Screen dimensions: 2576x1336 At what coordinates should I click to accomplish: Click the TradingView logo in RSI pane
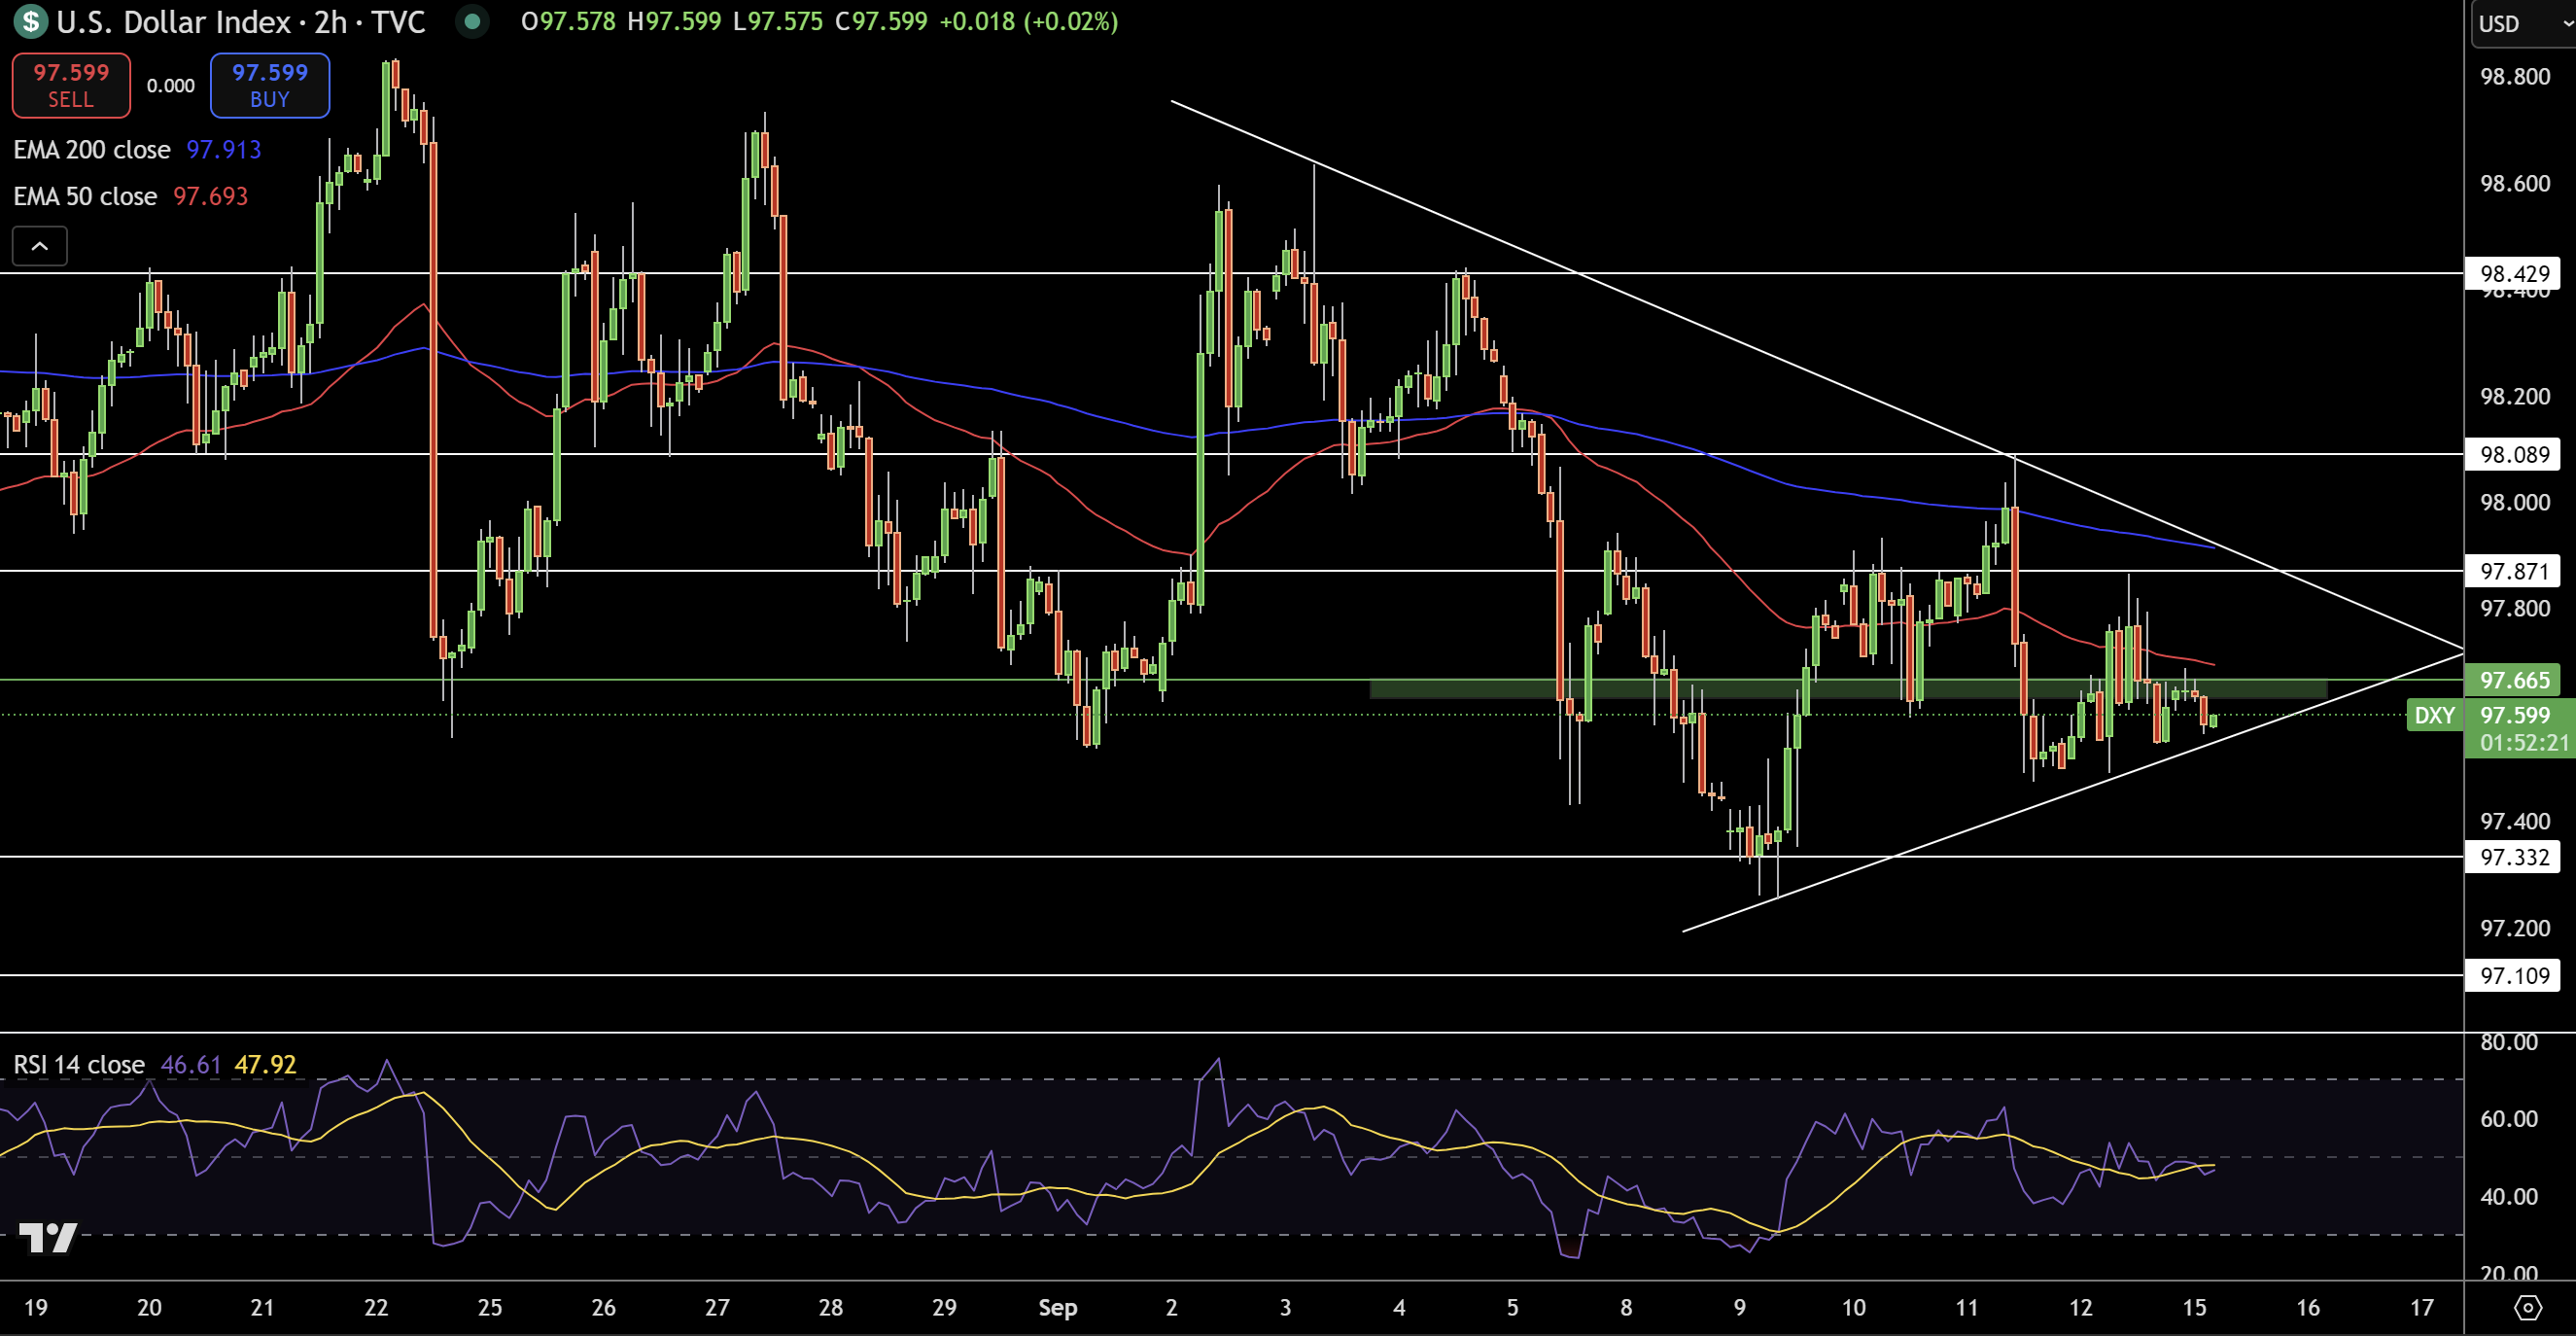pos(48,1238)
